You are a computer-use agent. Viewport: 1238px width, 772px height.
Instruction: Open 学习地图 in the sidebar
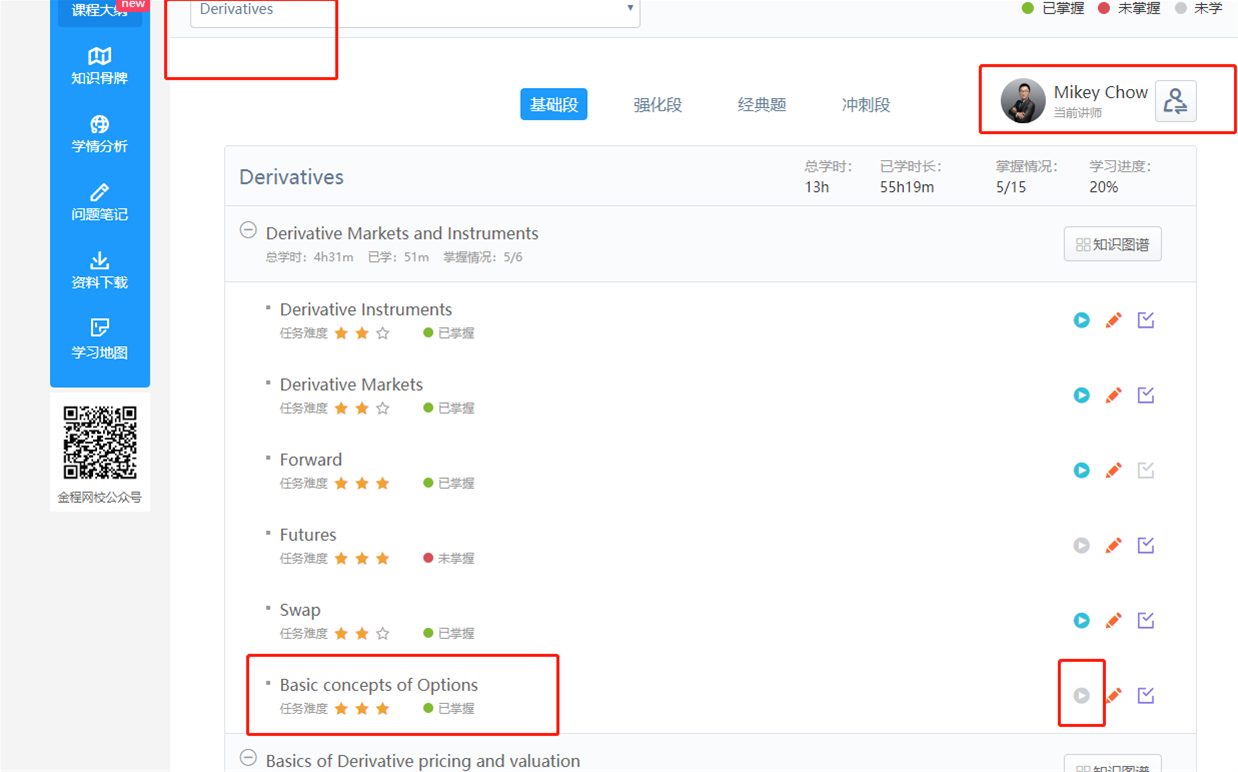99,339
